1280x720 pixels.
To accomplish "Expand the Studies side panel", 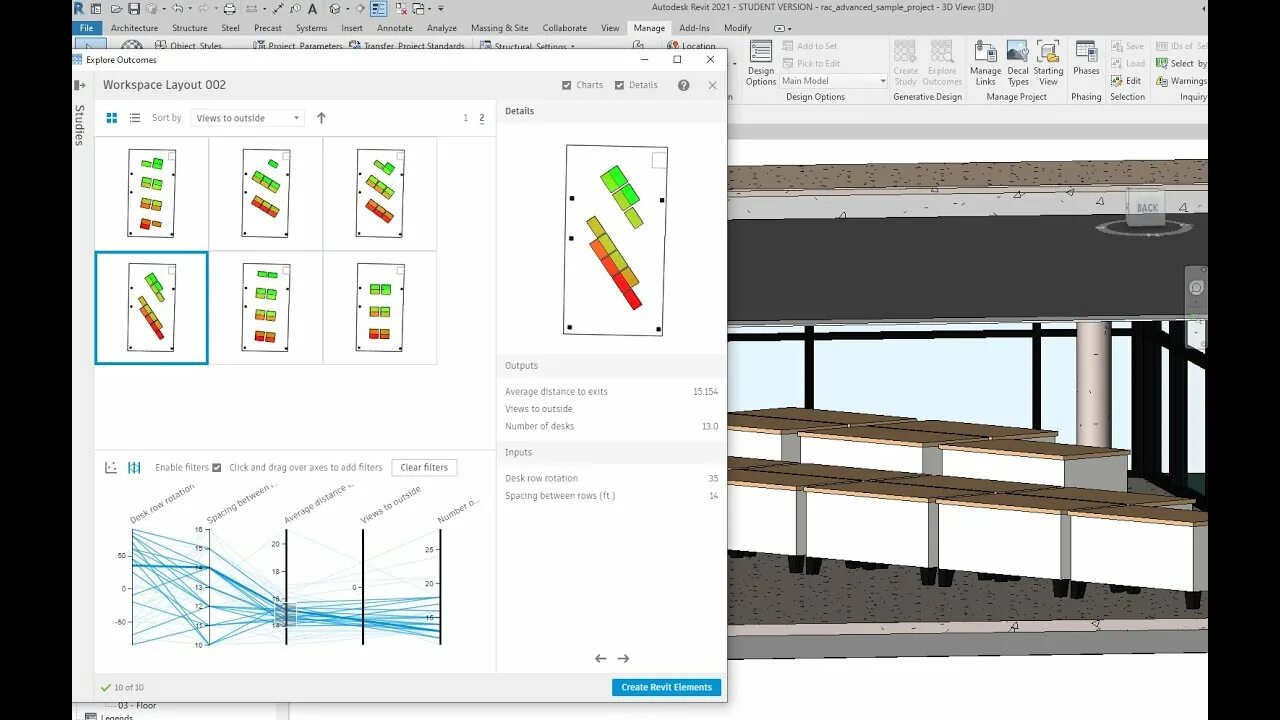I will click(x=80, y=86).
